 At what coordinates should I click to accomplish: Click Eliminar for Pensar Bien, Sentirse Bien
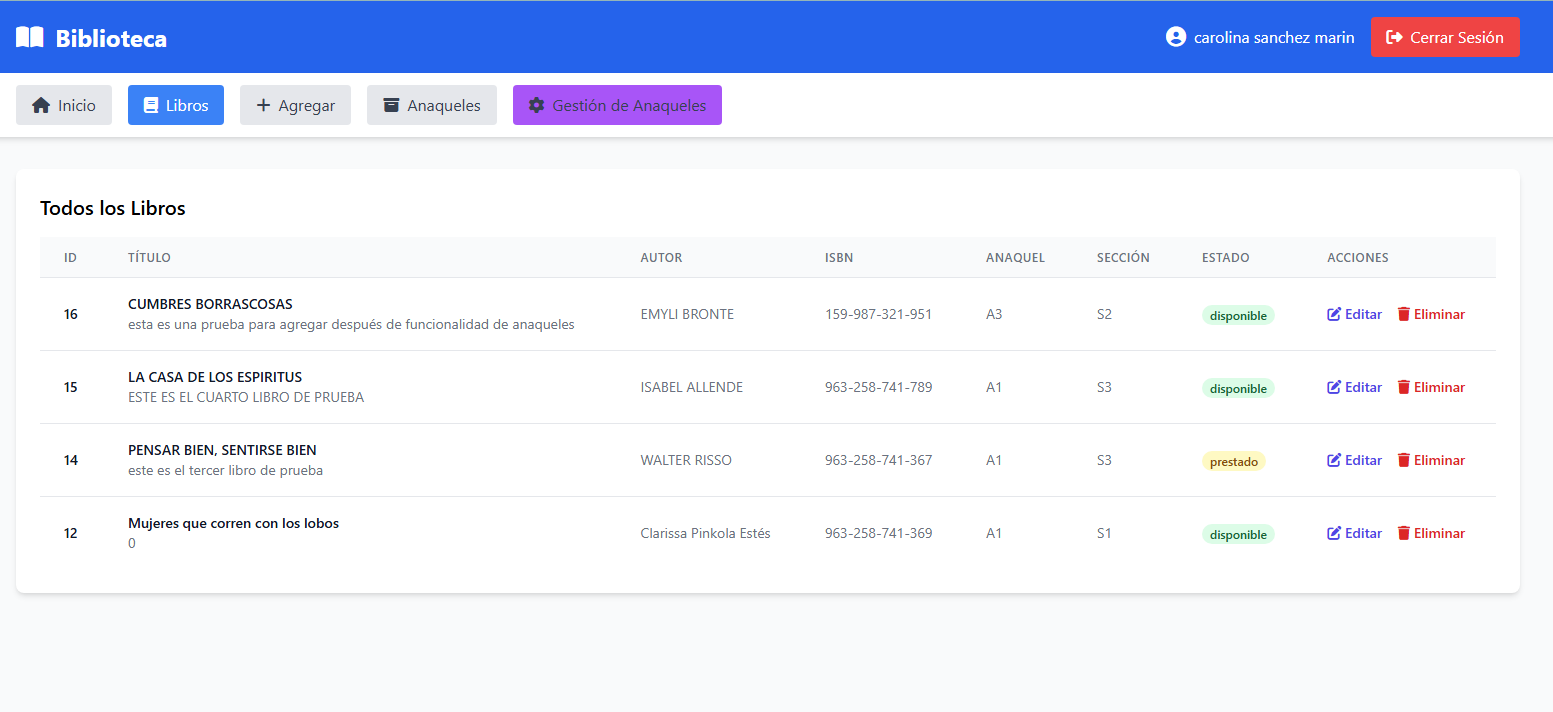click(x=1438, y=460)
